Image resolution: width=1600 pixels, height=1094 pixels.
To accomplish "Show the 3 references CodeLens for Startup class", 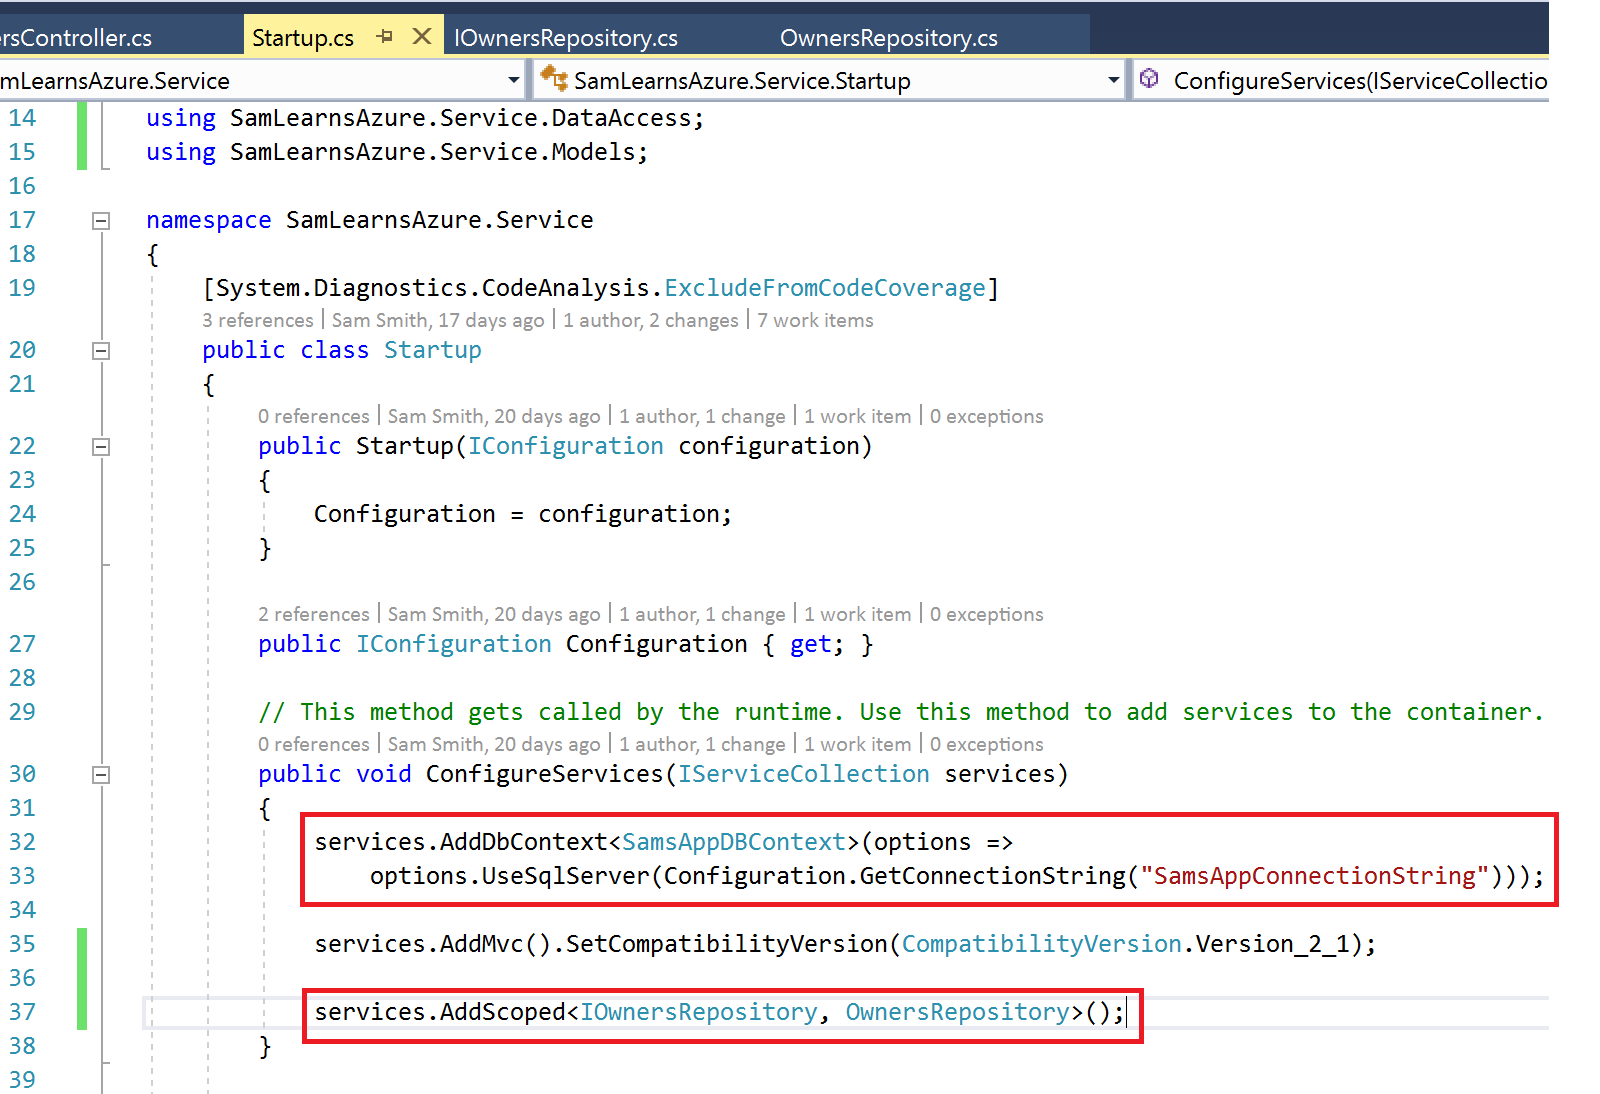I will click(258, 320).
